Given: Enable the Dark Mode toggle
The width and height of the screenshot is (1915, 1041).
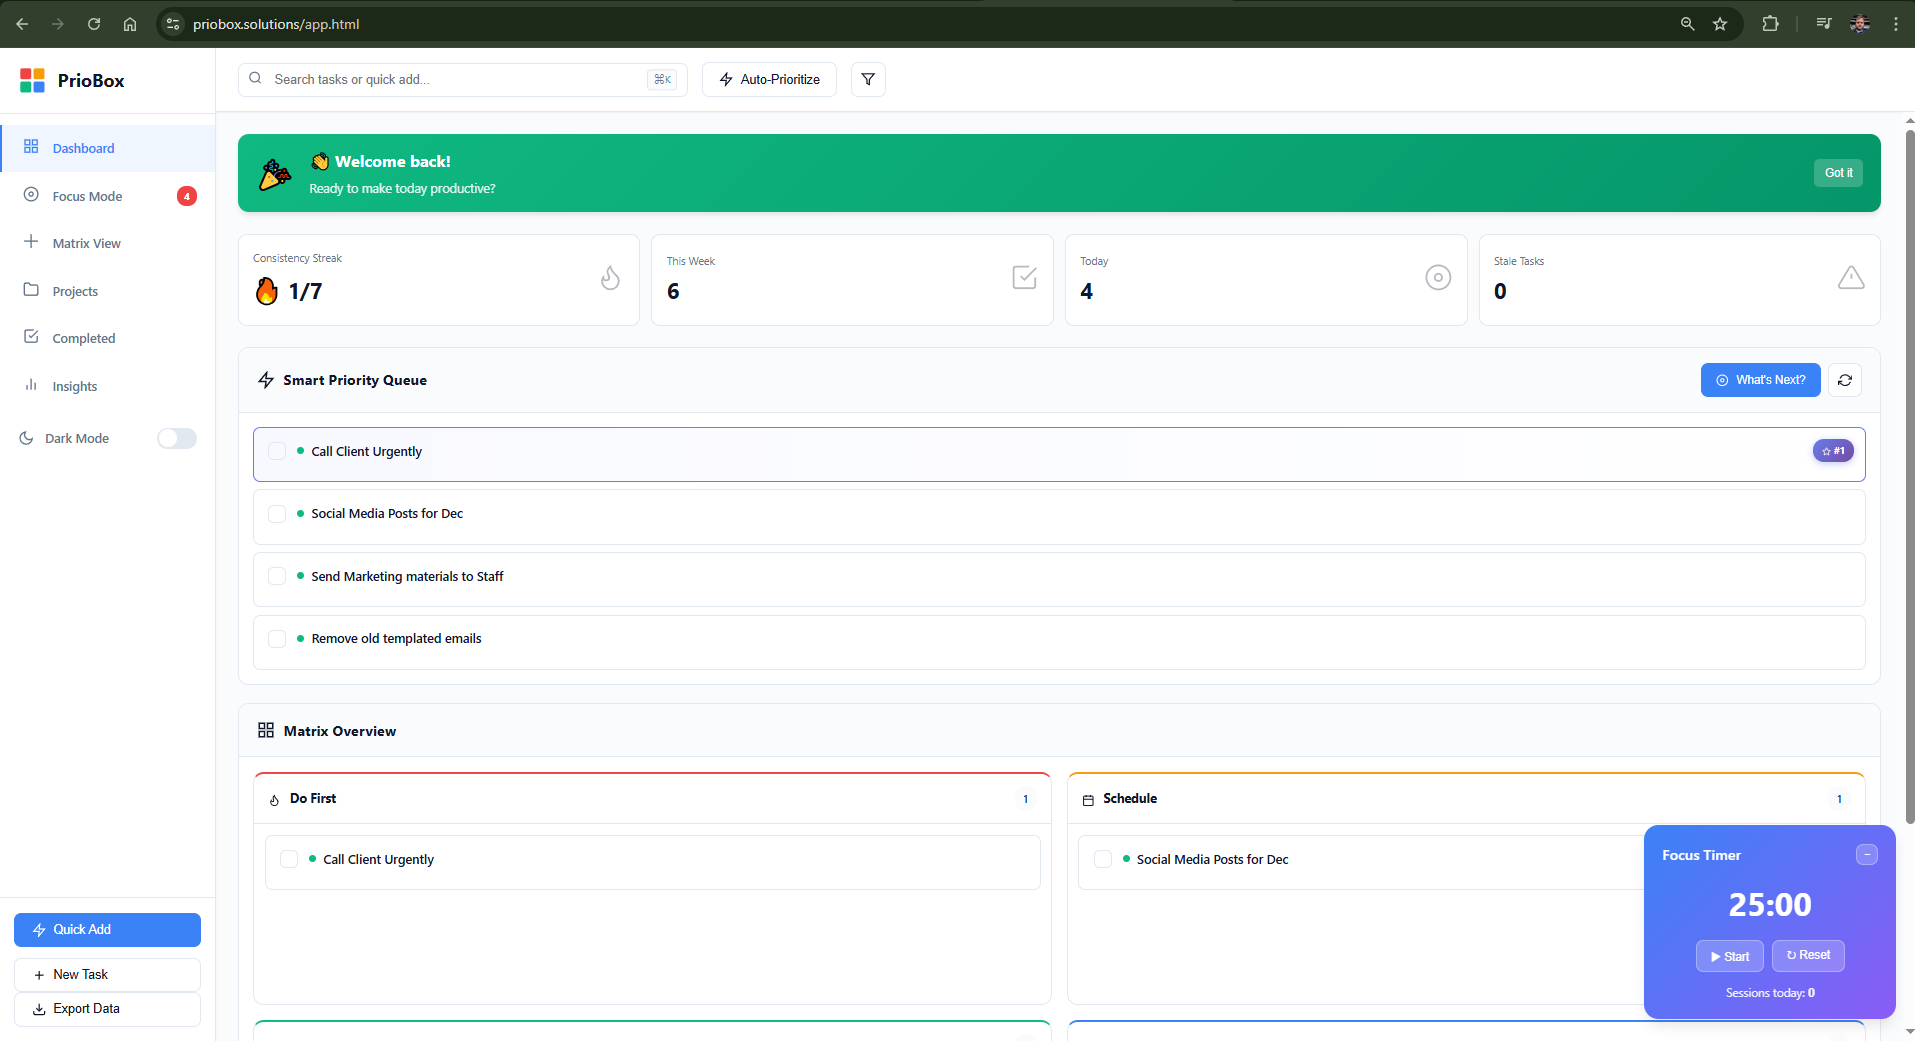Looking at the screenshot, I should tap(176, 438).
